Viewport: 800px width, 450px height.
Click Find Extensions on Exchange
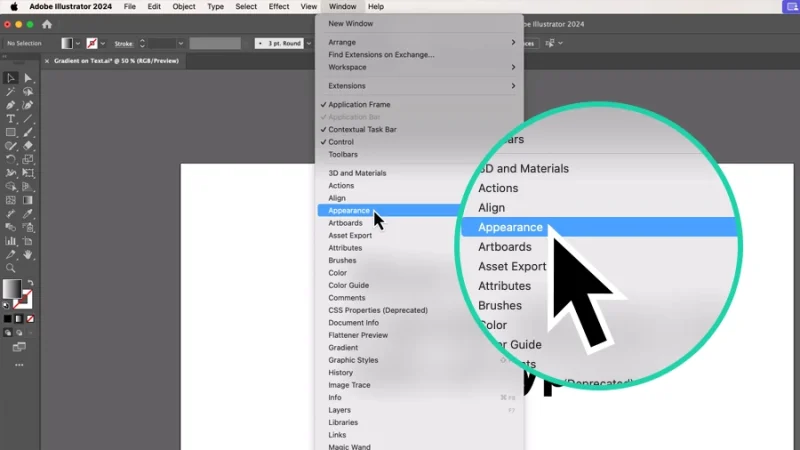click(x=381, y=54)
